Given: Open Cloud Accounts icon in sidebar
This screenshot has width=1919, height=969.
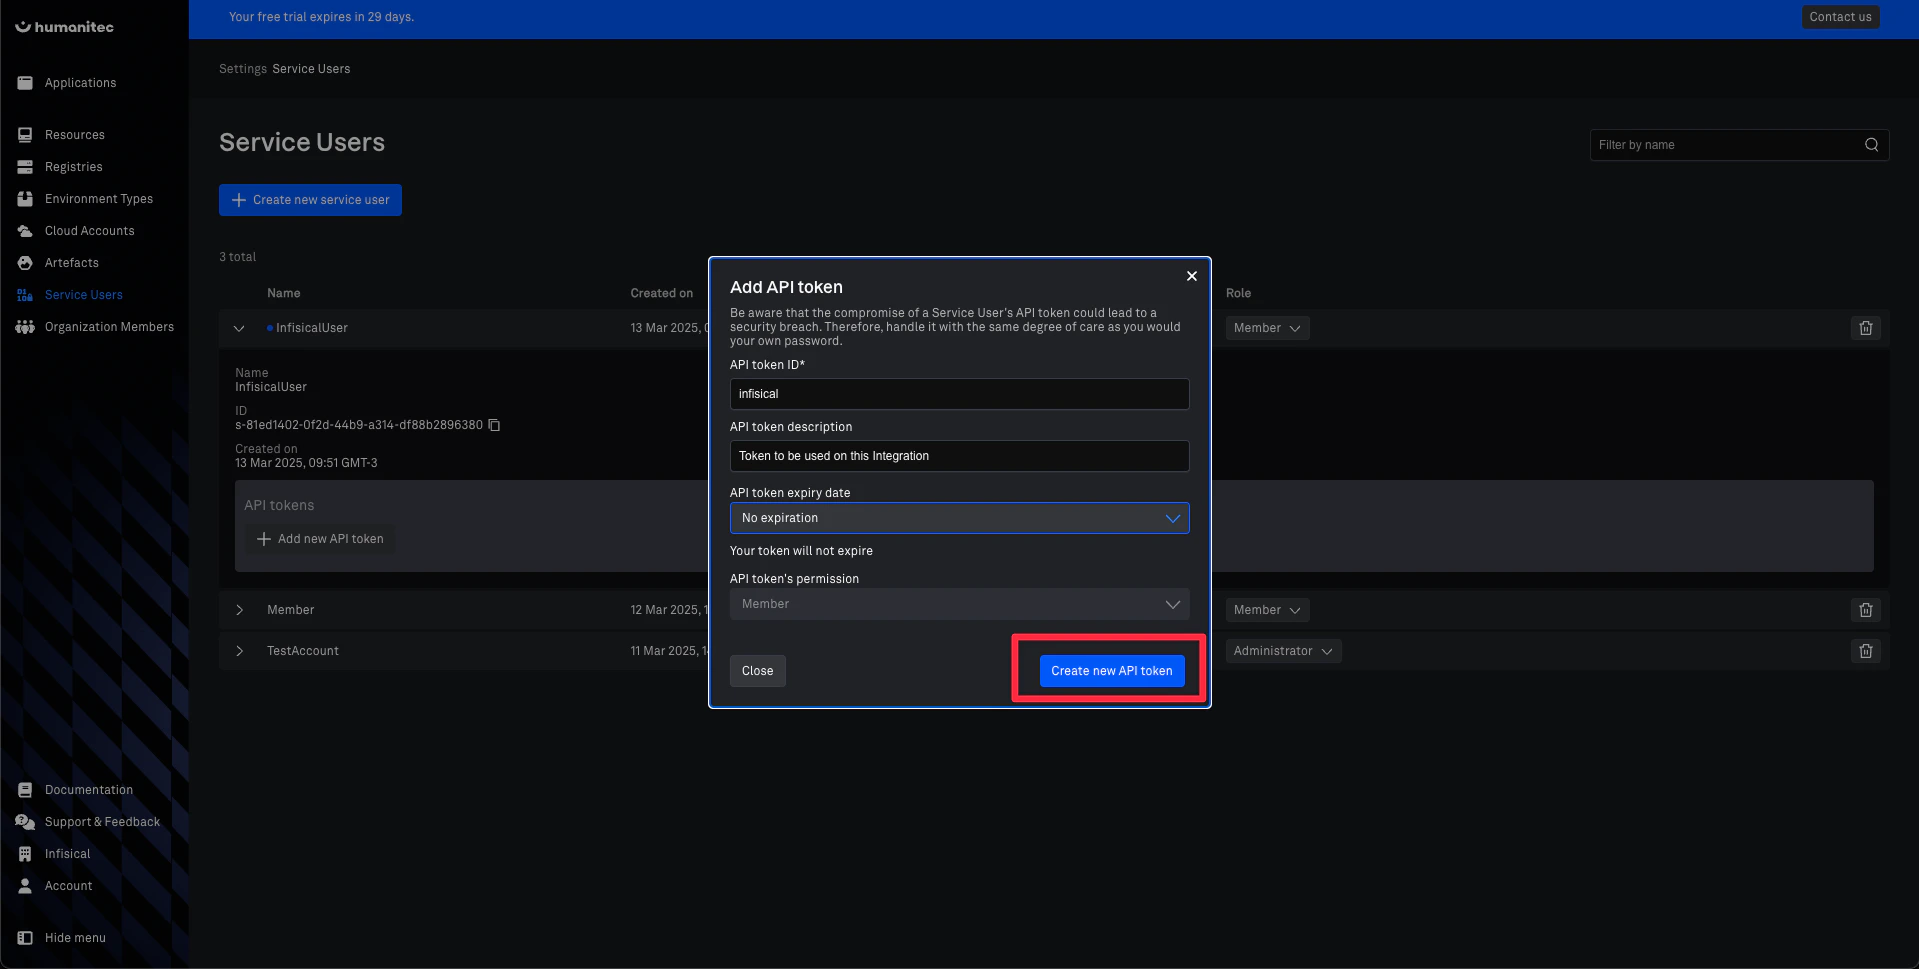Looking at the screenshot, I should pyautogui.click(x=25, y=231).
